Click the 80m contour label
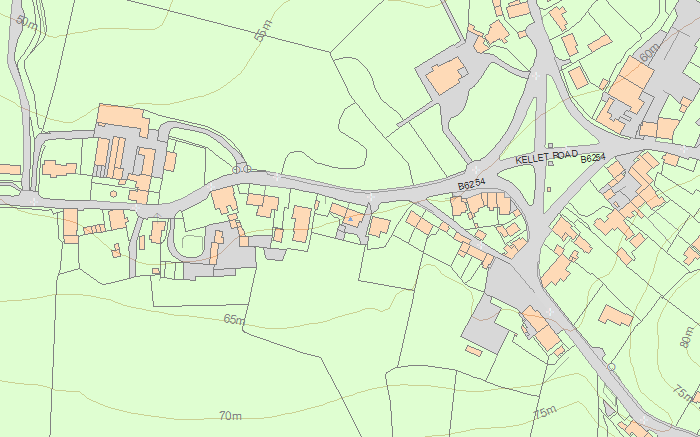Image resolution: width=700 pixels, height=437 pixels. click(x=688, y=337)
